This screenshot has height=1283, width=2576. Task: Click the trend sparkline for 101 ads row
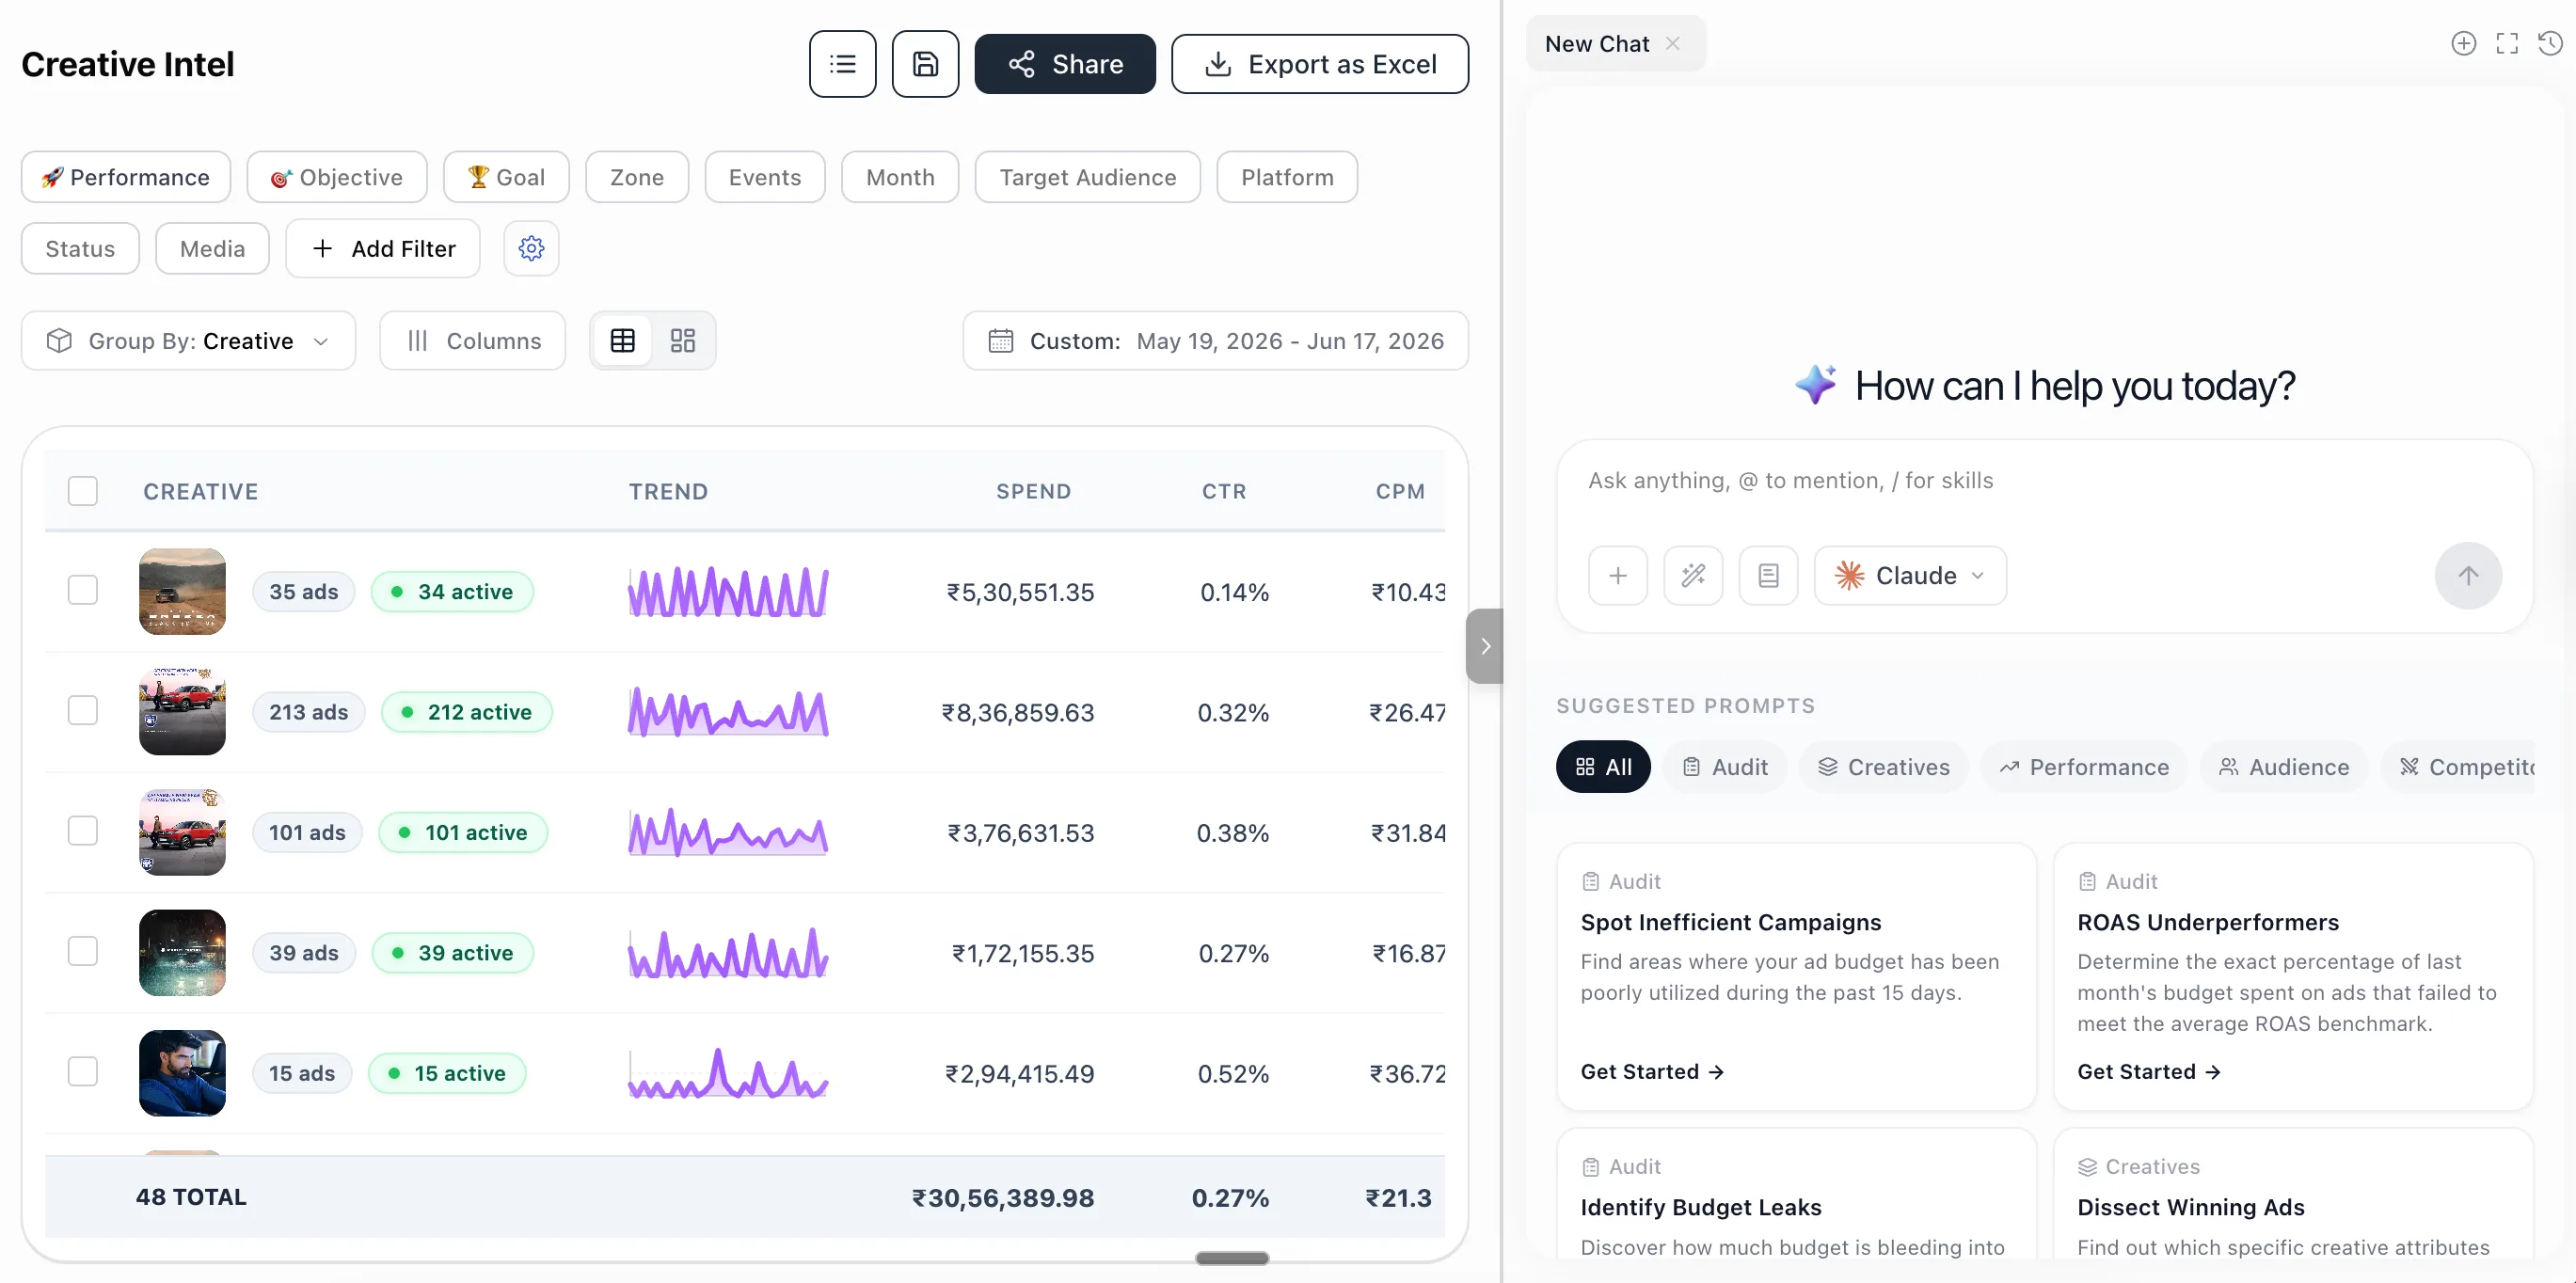click(x=728, y=832)
